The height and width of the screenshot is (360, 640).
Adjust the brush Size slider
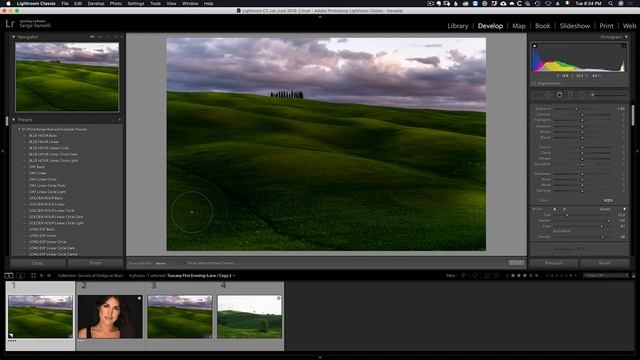pos(567,215)
